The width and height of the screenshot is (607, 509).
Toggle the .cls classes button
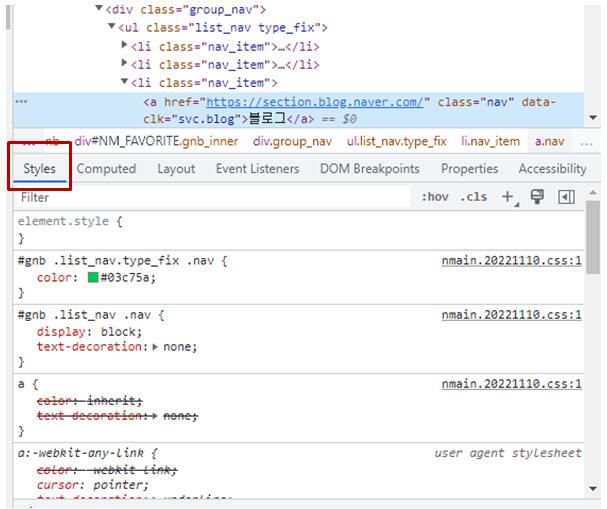[474, 197]
